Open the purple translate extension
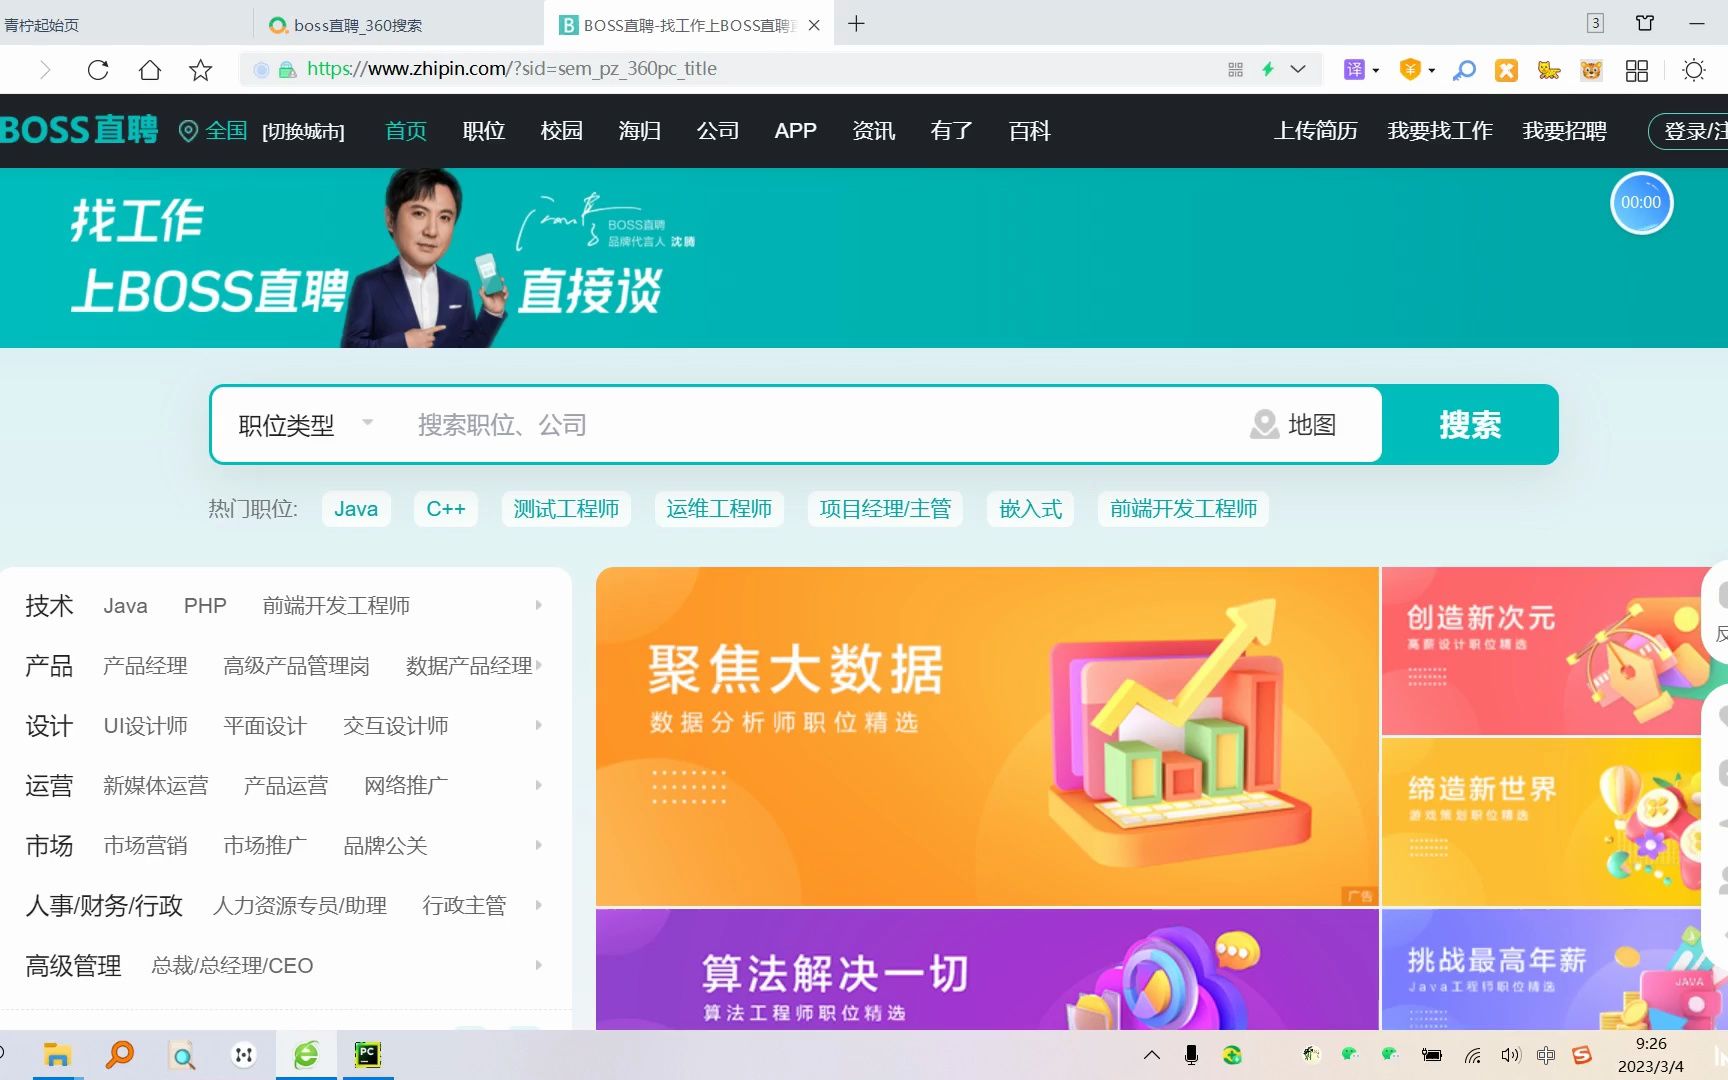 [1354, 69]
